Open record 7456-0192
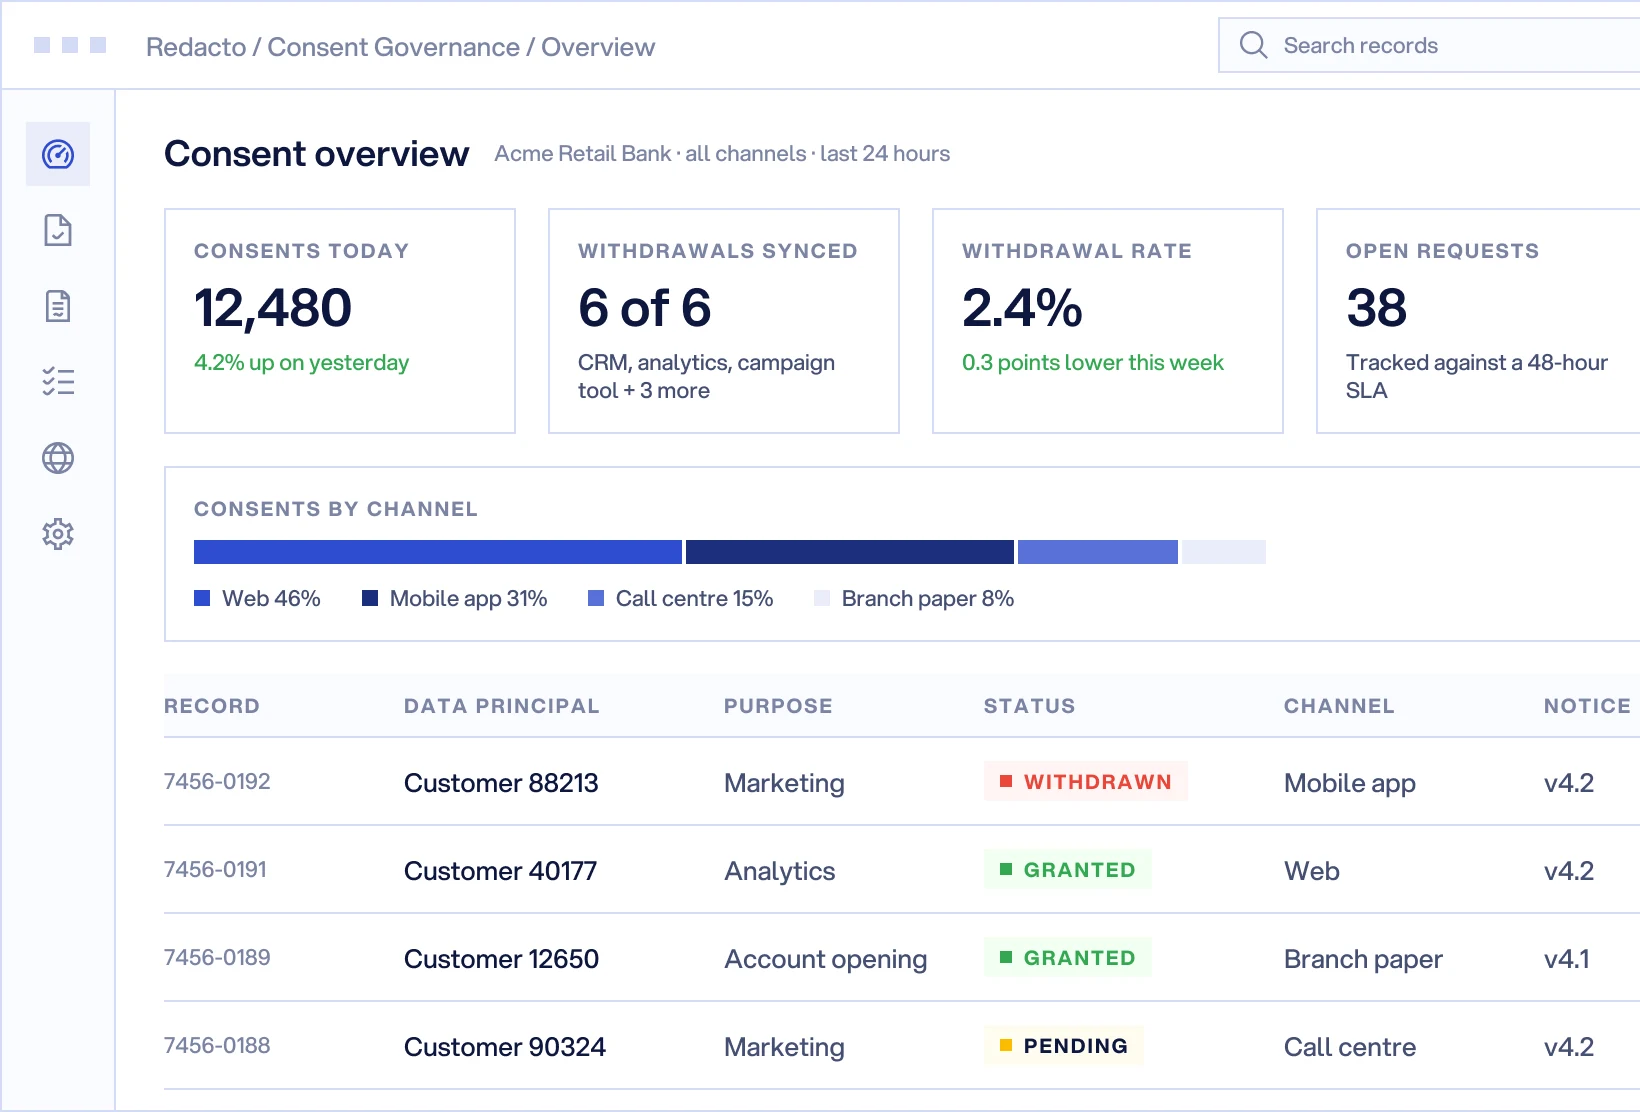Image resolution: width=1640 pixels, height=1112 pixels. pos(217,781)
